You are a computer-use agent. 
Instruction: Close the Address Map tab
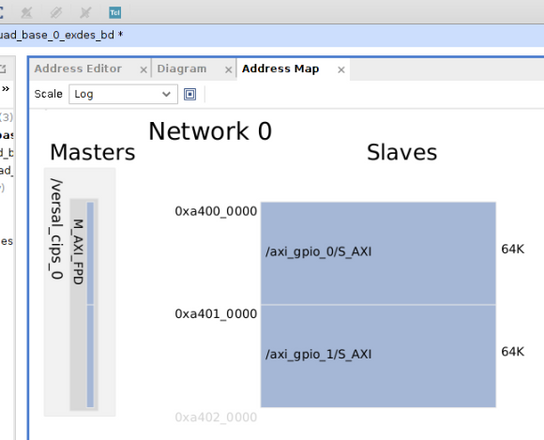341,70
